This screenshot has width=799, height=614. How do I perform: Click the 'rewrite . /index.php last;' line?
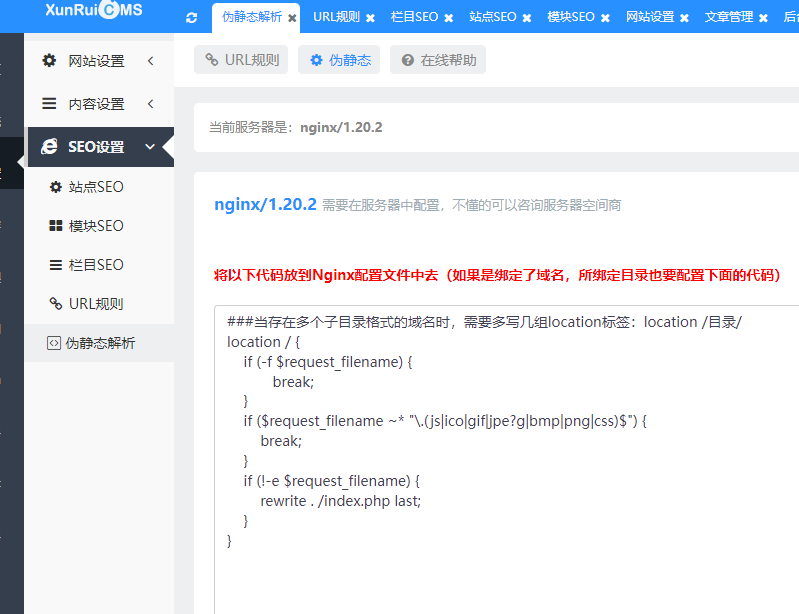click(340, 501)
